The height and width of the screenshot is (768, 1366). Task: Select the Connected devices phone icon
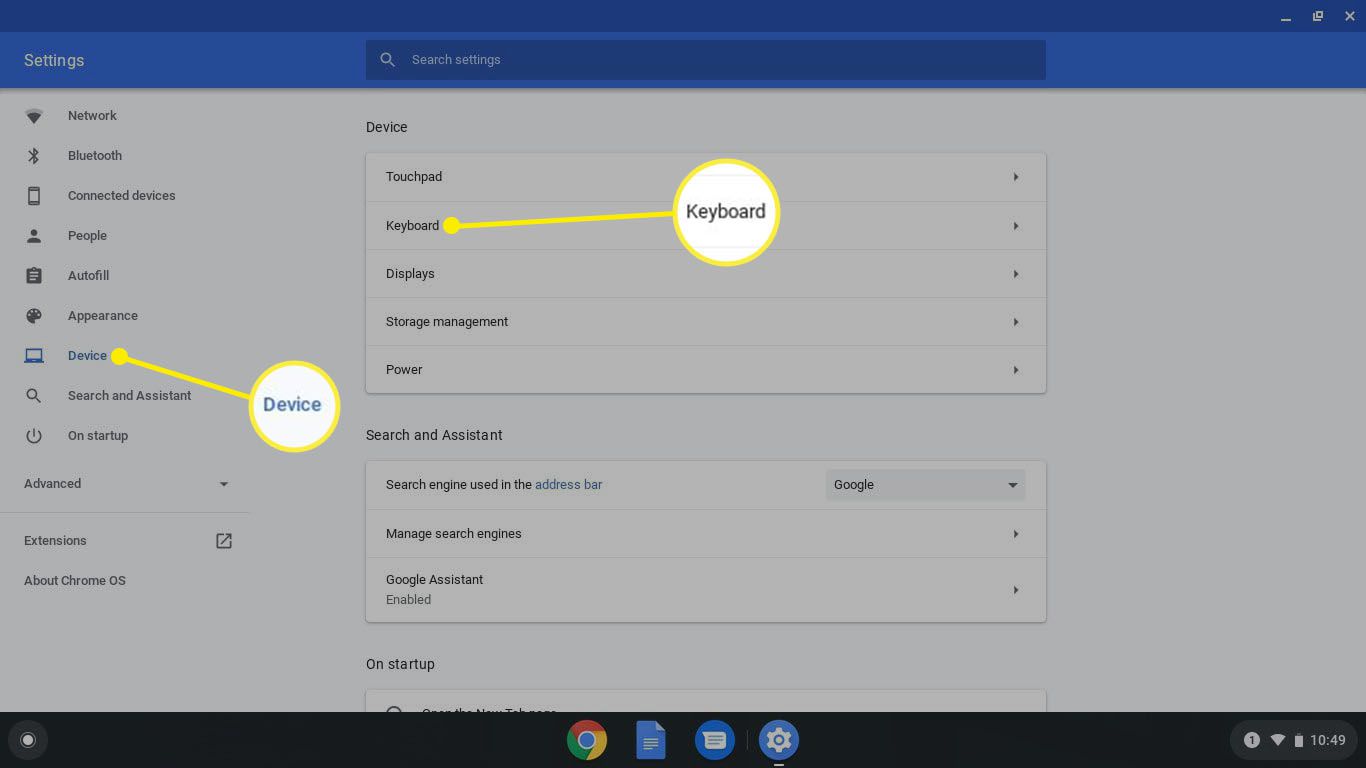point(34,196)
